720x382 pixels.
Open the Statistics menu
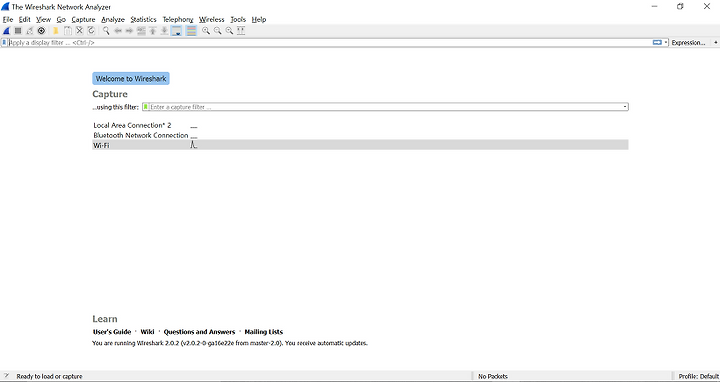[143, 19]
